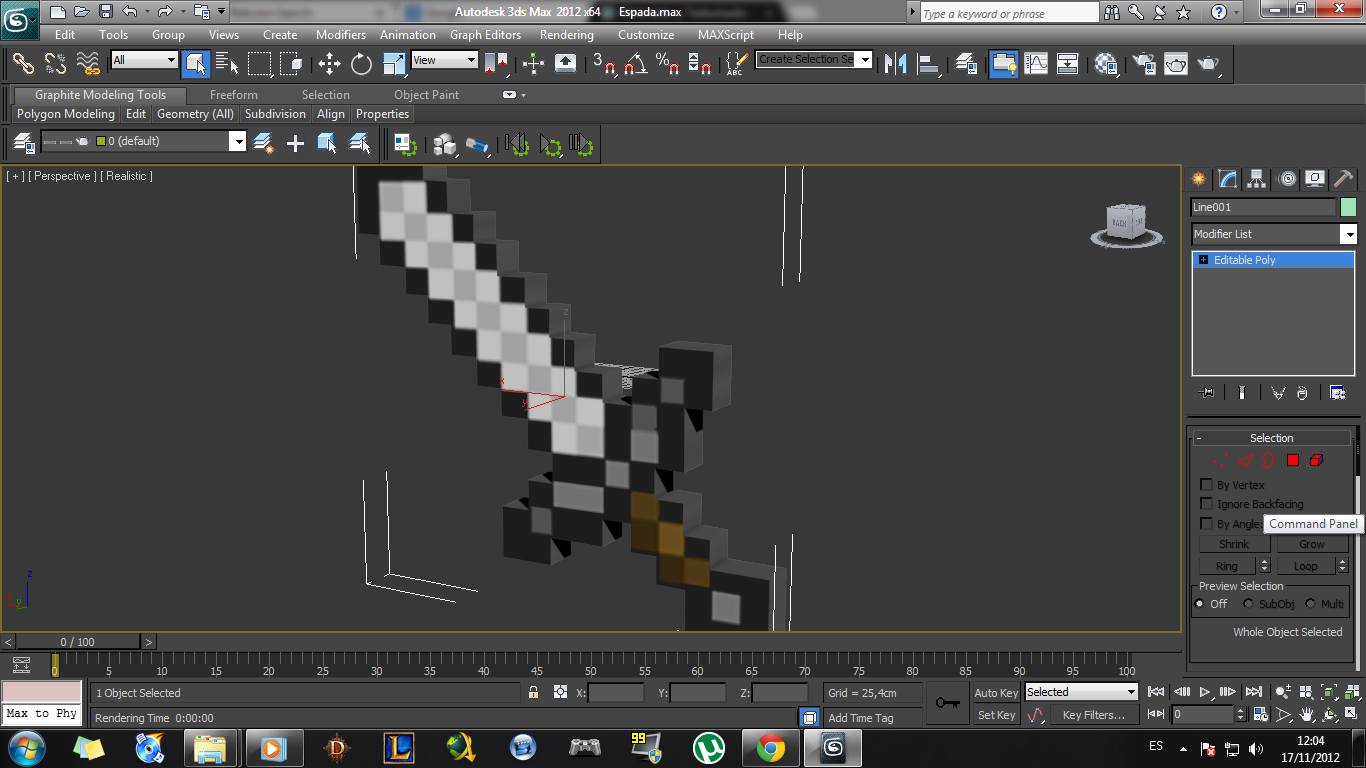Click the time slider showing 0 / 100
Viewport: 1366px width, 768px height.
[78, 642]
